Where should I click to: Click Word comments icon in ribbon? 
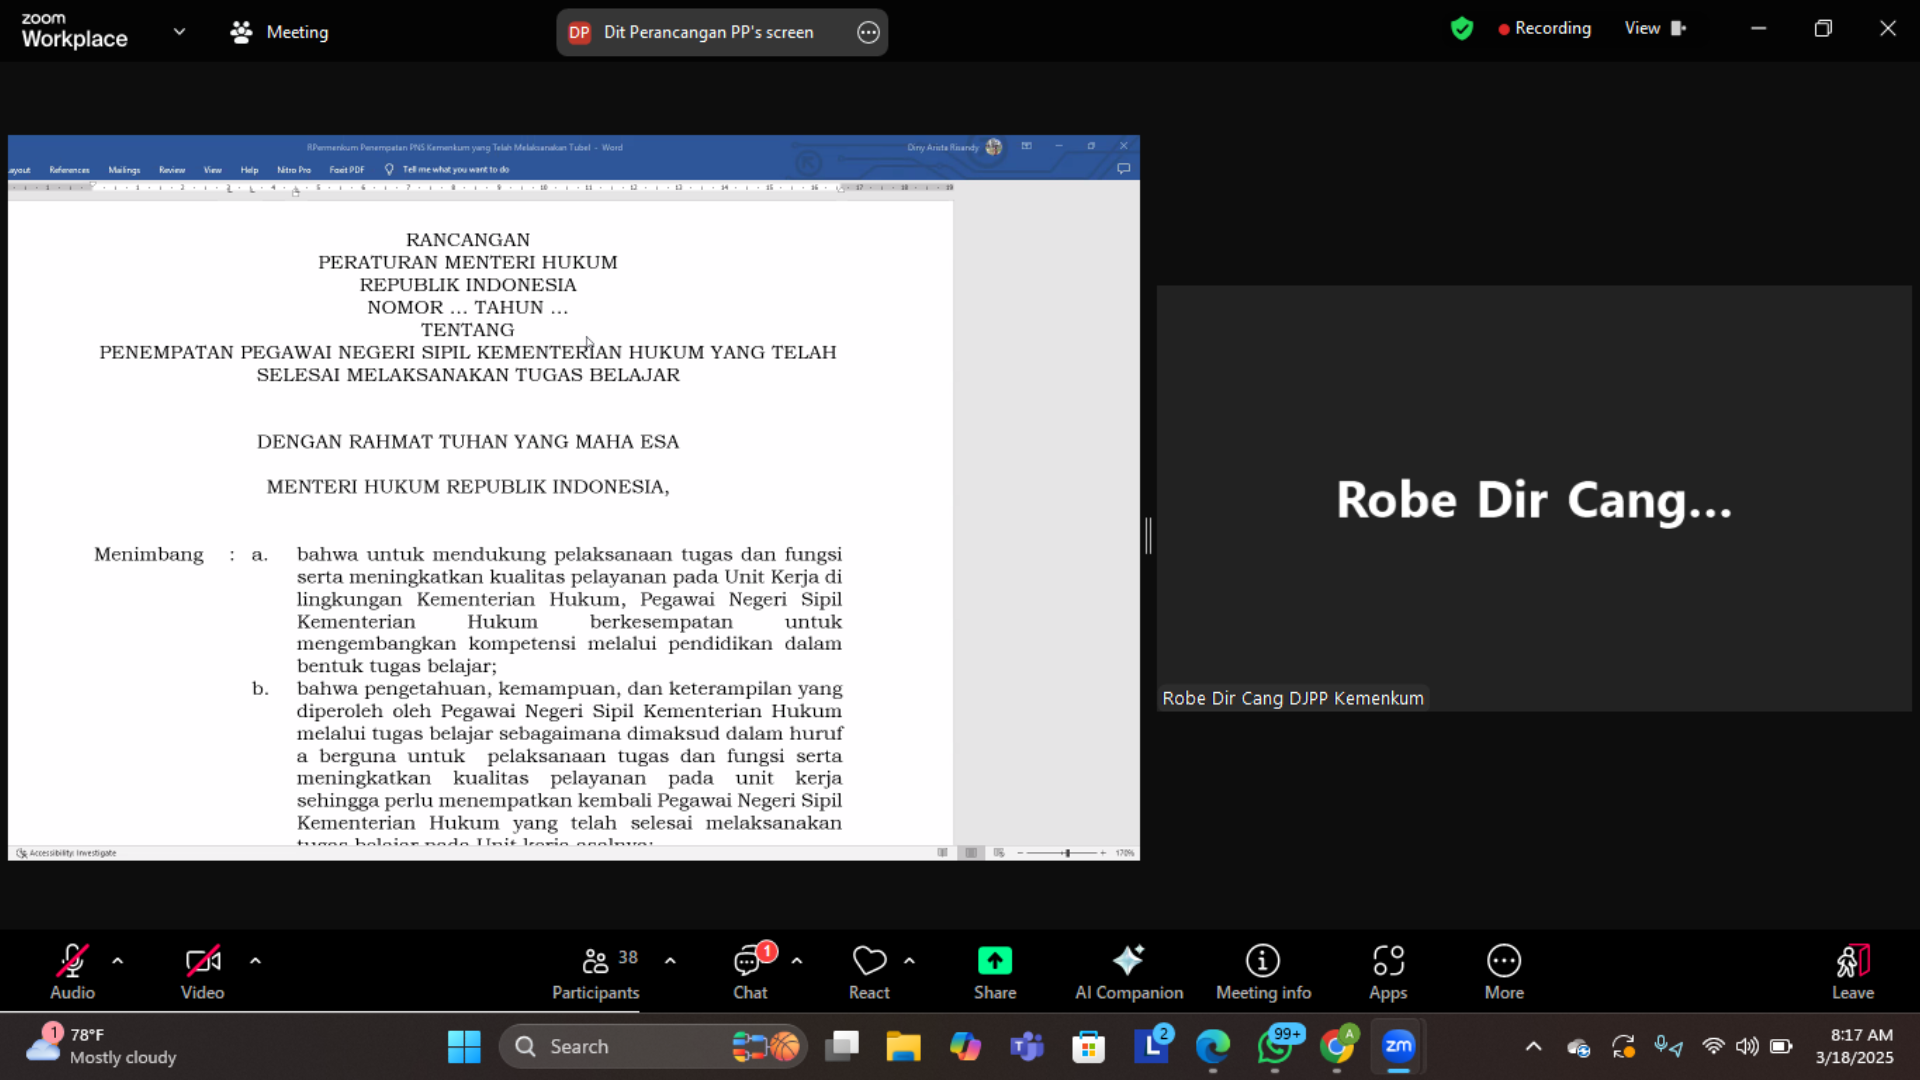[1123, 169]
